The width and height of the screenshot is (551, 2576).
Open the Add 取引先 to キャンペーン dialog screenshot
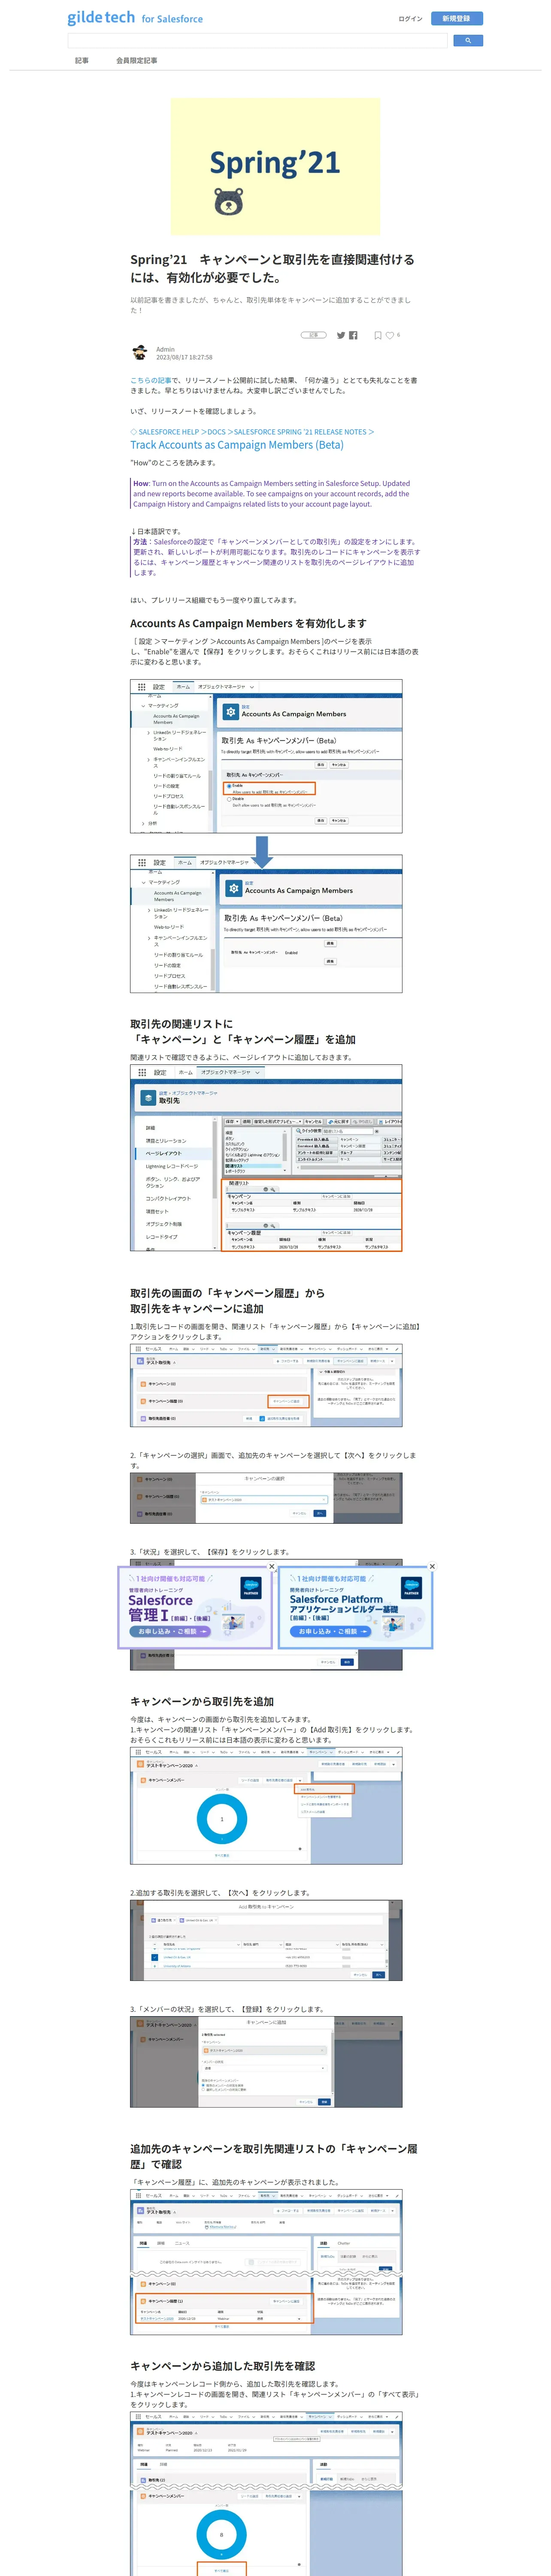tap(266, 1940)
